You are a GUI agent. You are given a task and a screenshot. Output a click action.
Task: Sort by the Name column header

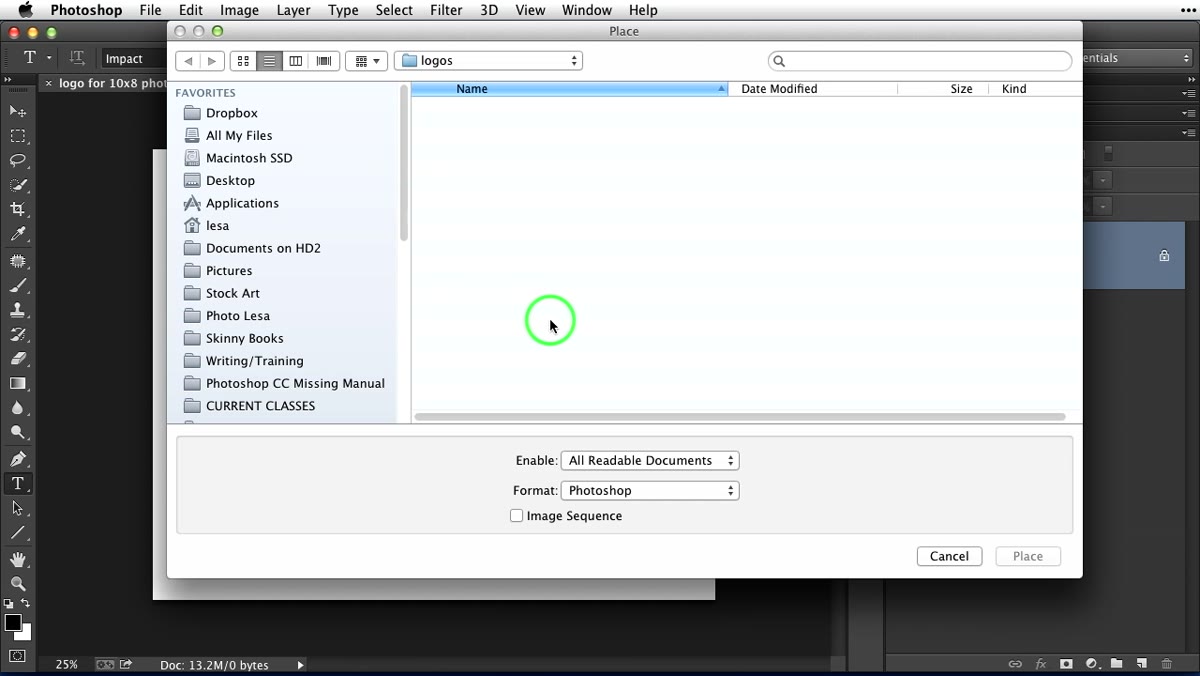point(569,89)
